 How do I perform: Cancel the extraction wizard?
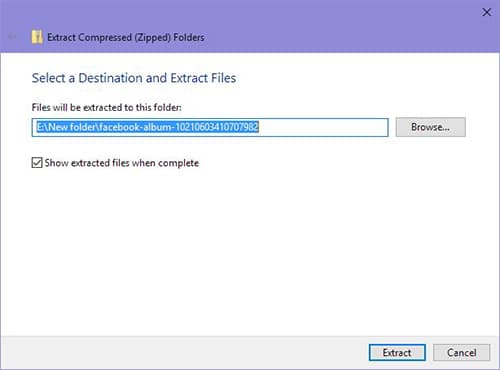tap(461, 352)
